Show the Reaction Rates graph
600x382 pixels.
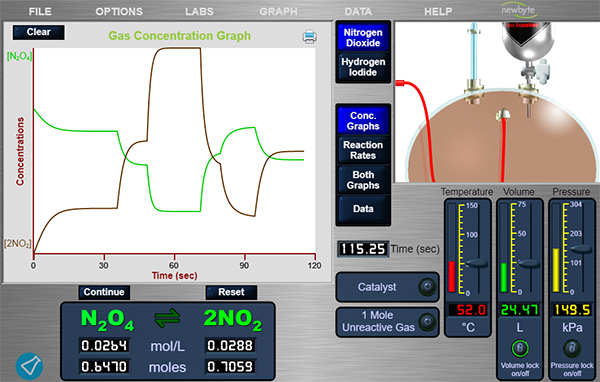tap(363, 150)
